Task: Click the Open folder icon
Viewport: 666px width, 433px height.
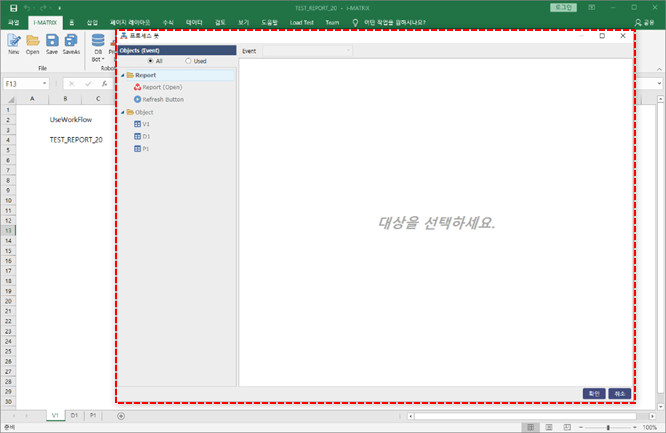Action: tap(33, 45)
